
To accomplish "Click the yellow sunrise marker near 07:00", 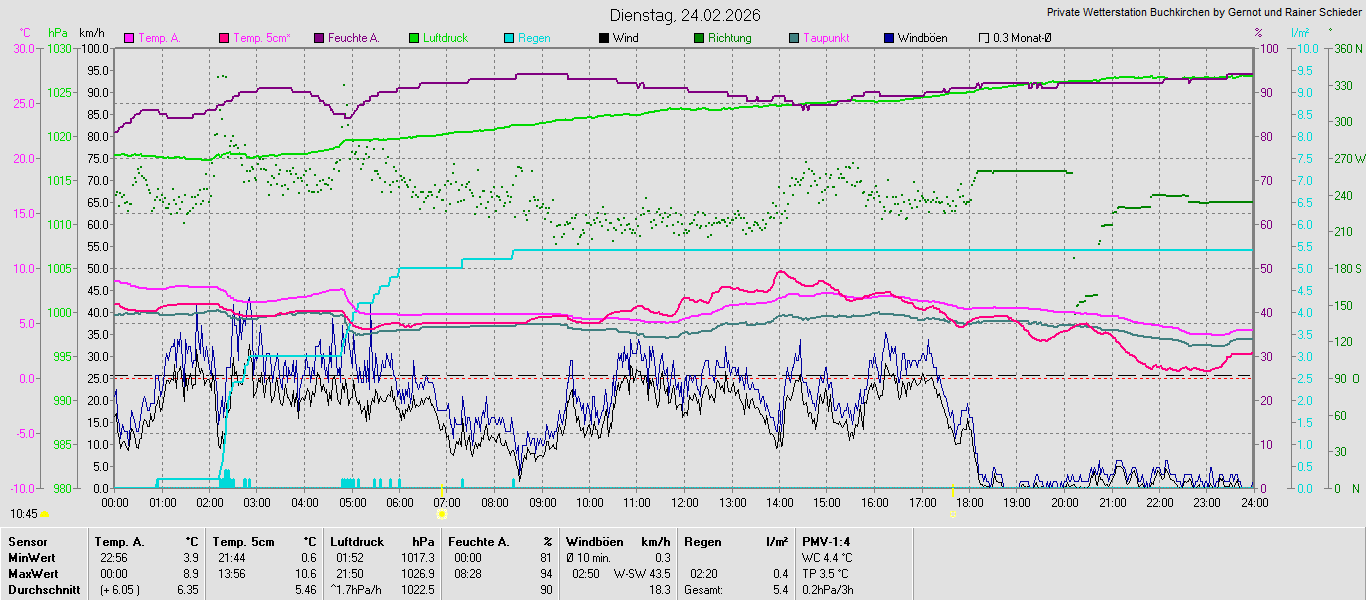I will point(441,514).
